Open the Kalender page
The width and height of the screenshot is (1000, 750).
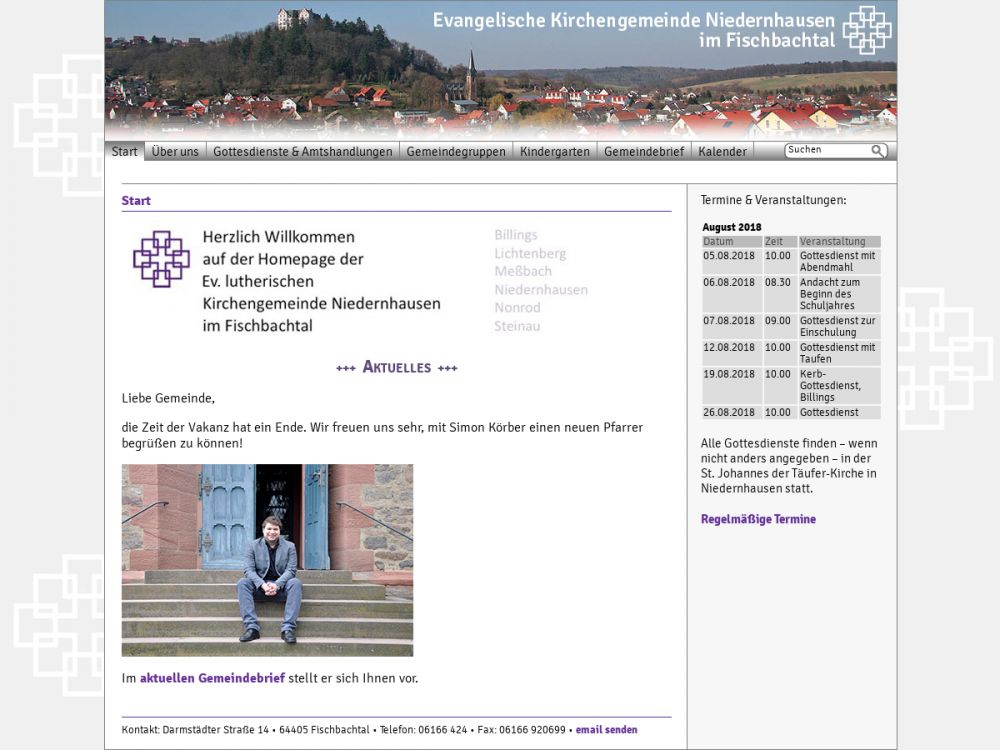(x=722, y=152)
